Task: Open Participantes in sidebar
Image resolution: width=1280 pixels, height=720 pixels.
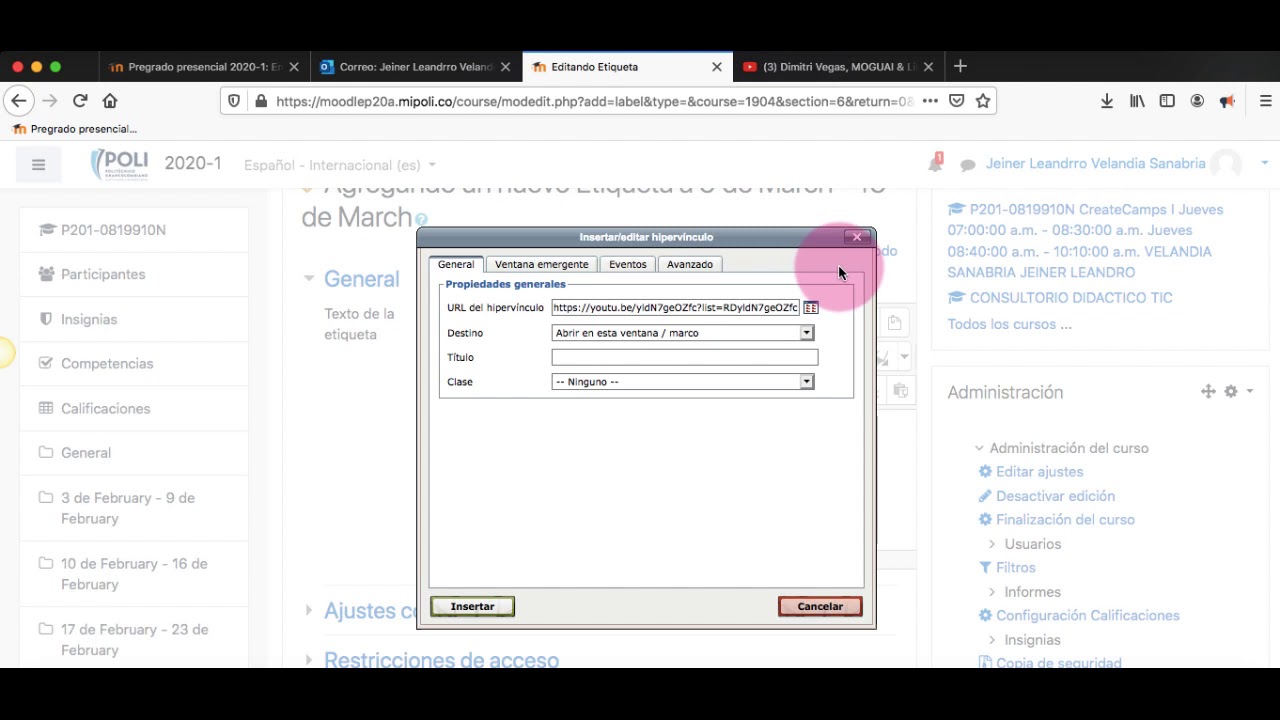Action: coord(103,274)
